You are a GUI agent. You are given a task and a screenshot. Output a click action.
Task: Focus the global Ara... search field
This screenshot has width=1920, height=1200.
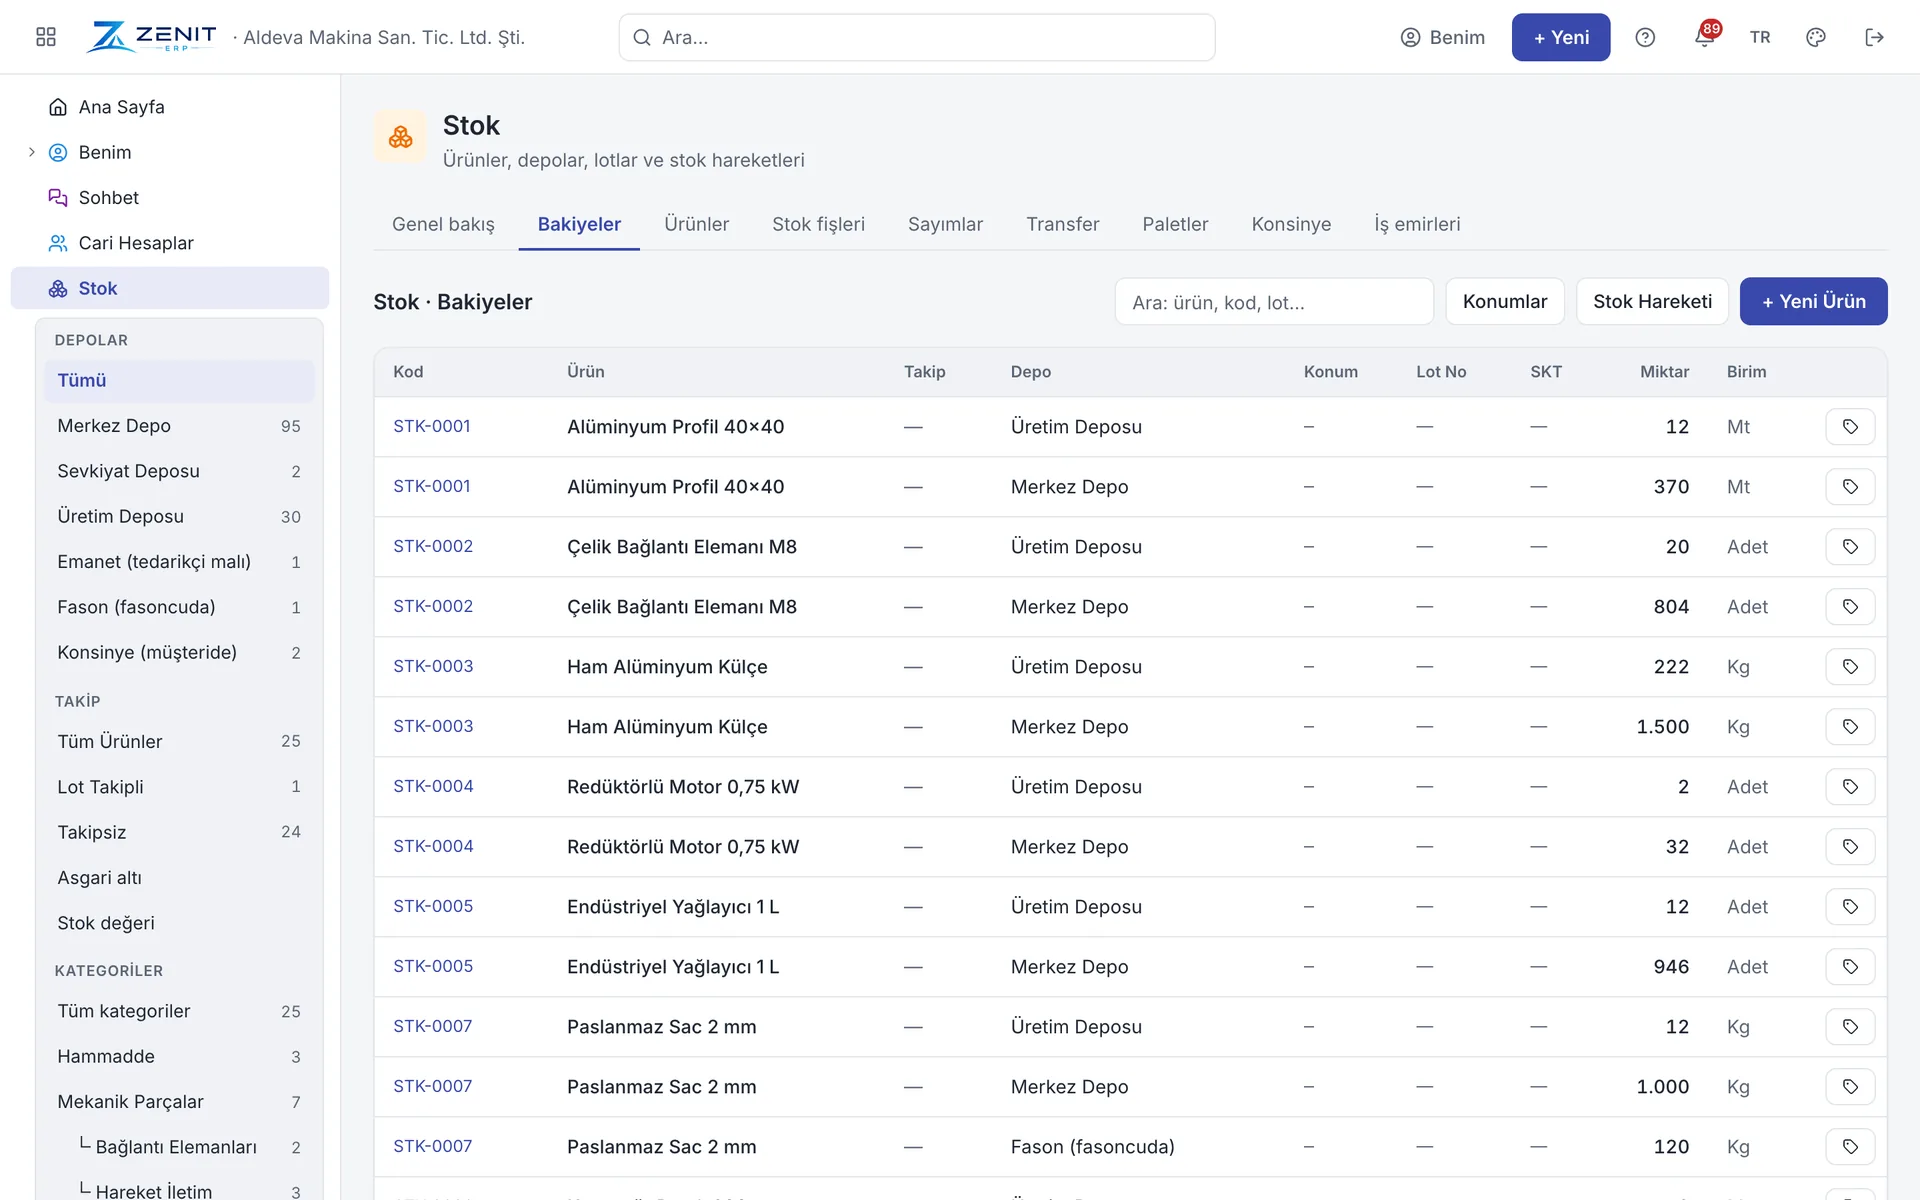917,37
